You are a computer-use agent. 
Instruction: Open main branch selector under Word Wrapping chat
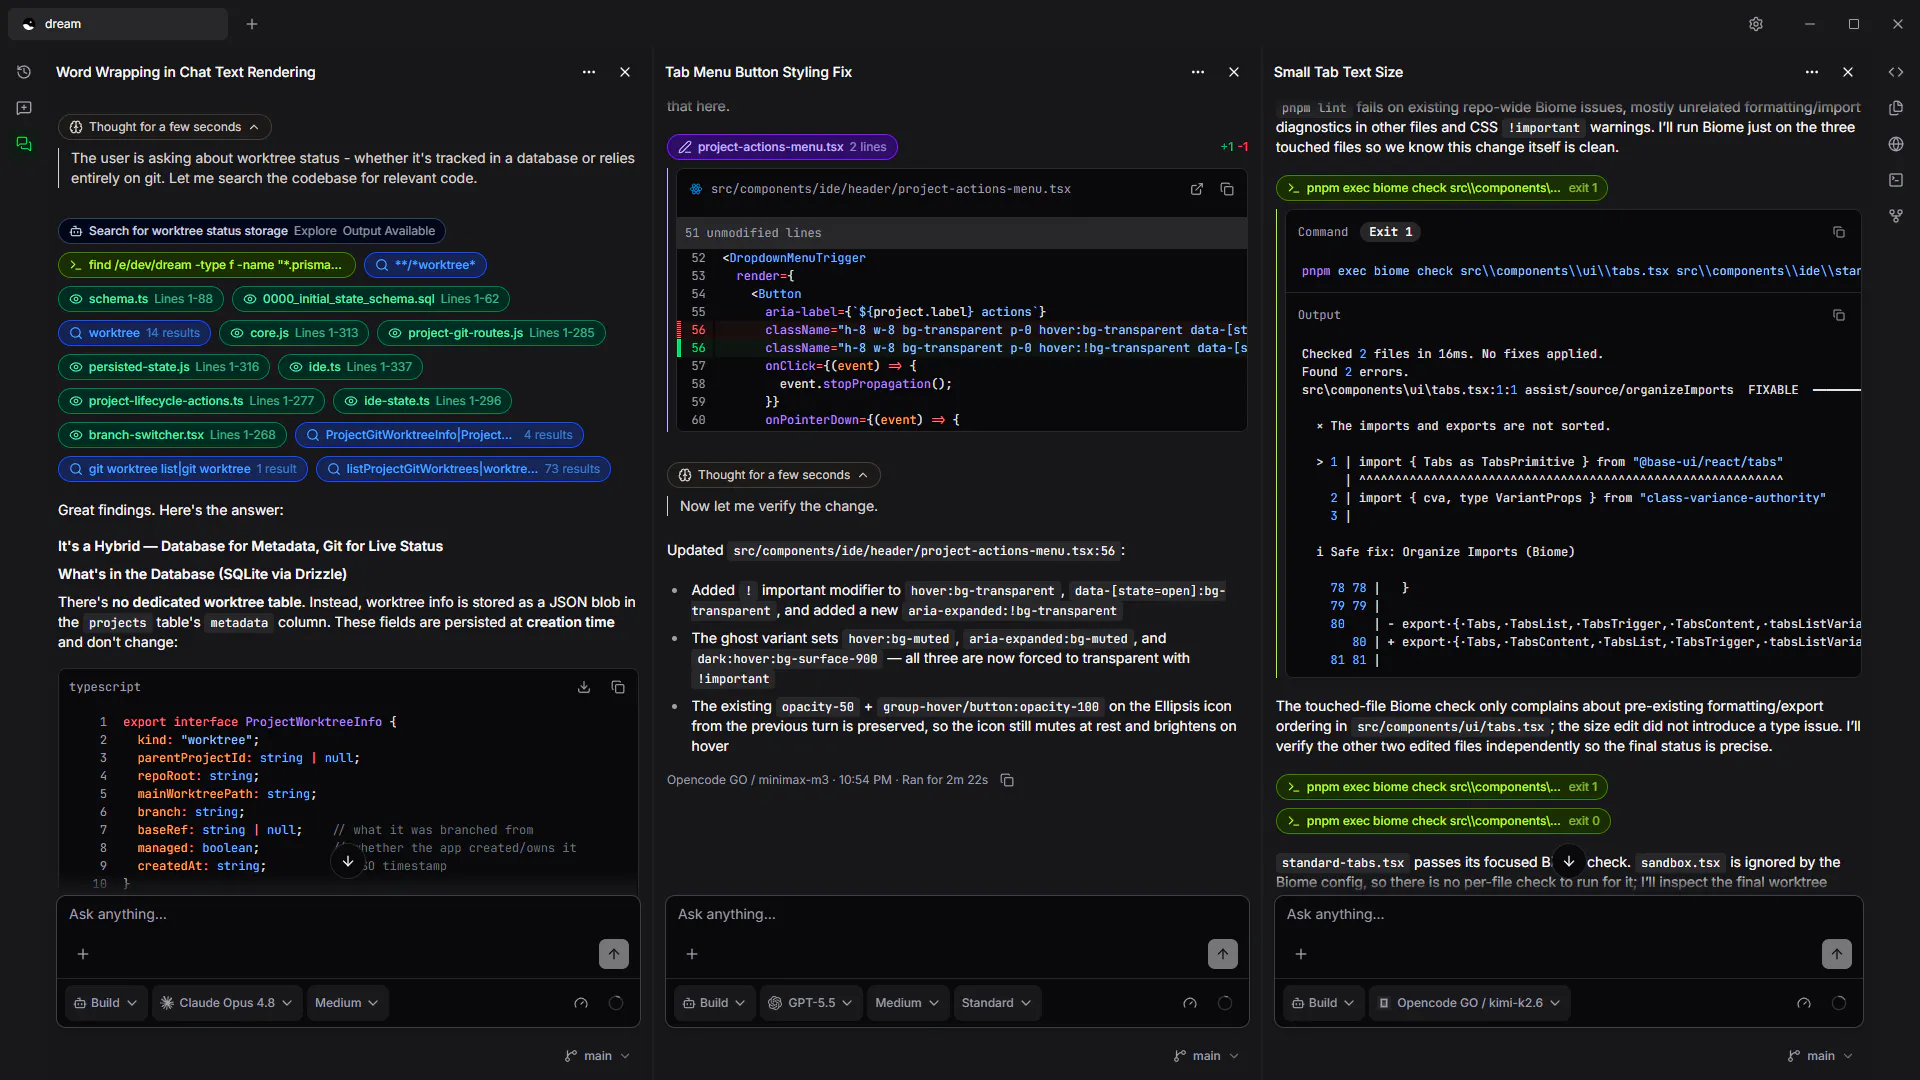click(x=597, y=1056)
